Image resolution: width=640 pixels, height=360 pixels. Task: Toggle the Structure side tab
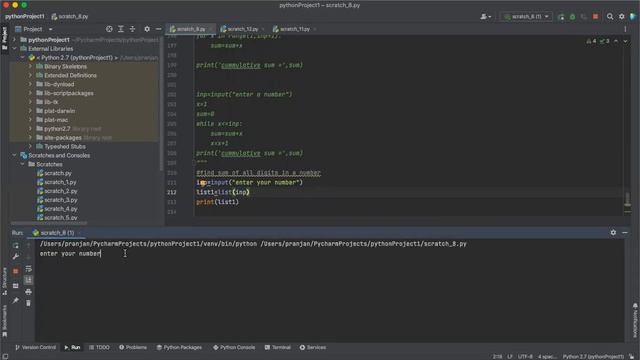point(4,281)
